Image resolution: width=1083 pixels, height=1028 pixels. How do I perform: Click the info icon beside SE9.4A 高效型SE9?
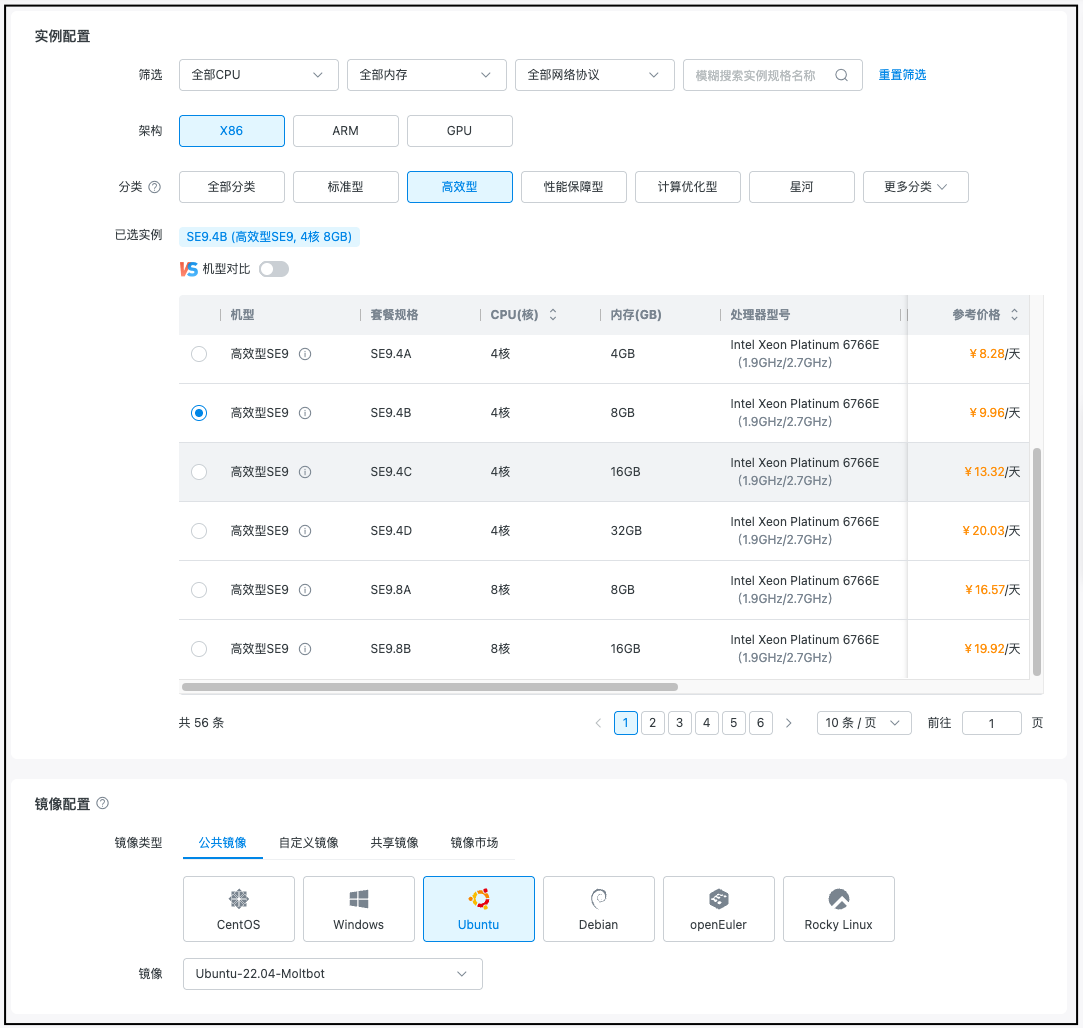pos(305,354)
